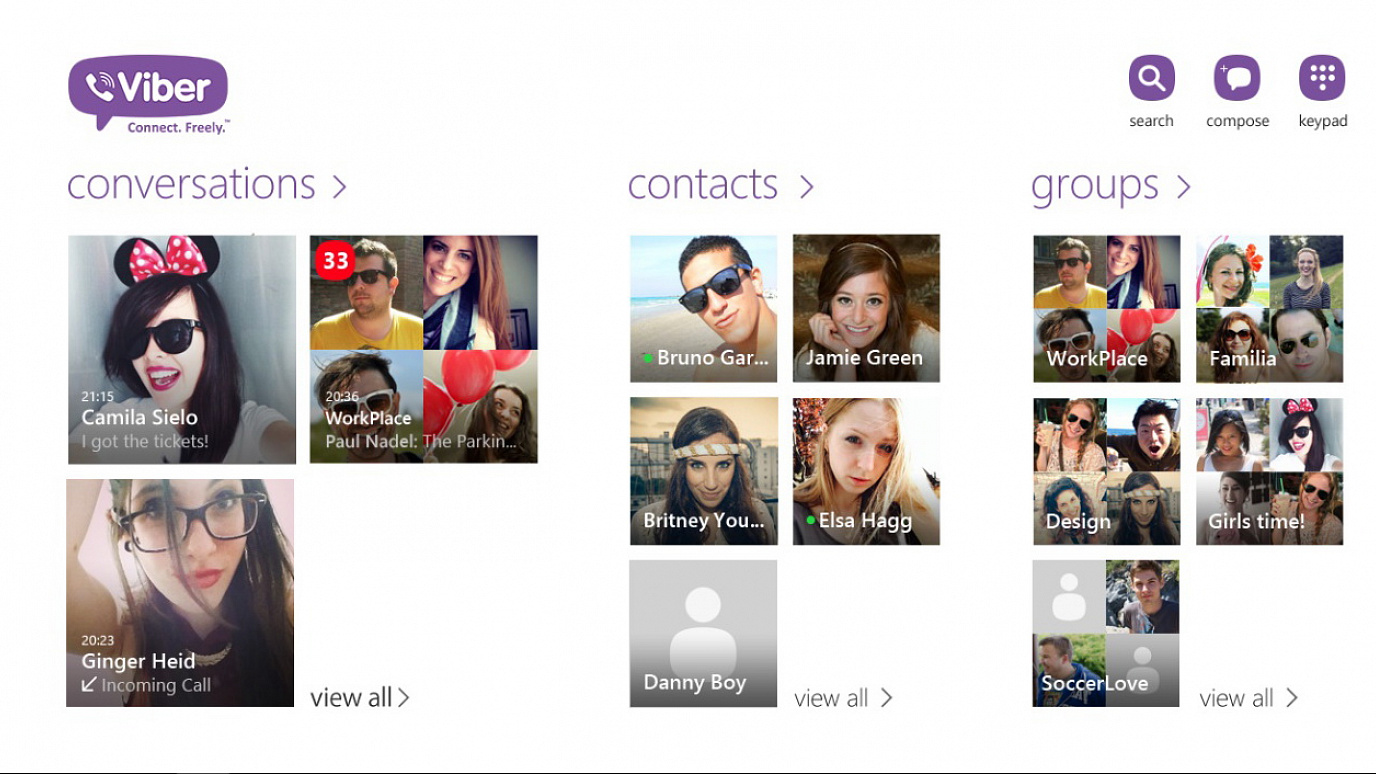Expand the conversations section header
This screenshot has width=1376, height=774.
point(206,185)
